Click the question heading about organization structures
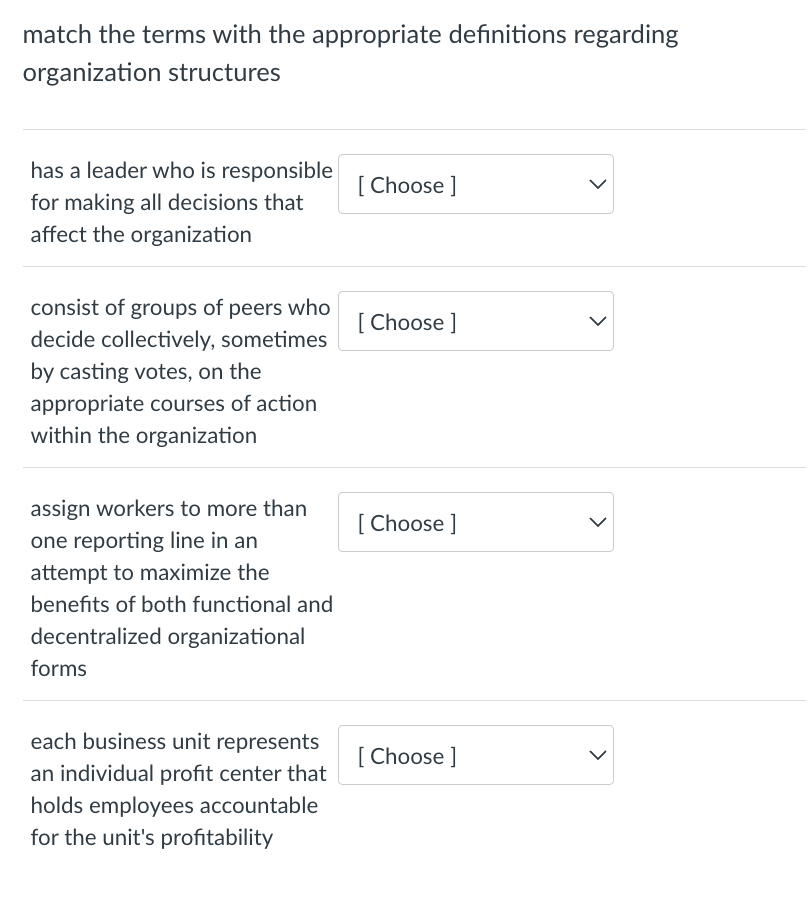812x900 pixels. (350, 53)
